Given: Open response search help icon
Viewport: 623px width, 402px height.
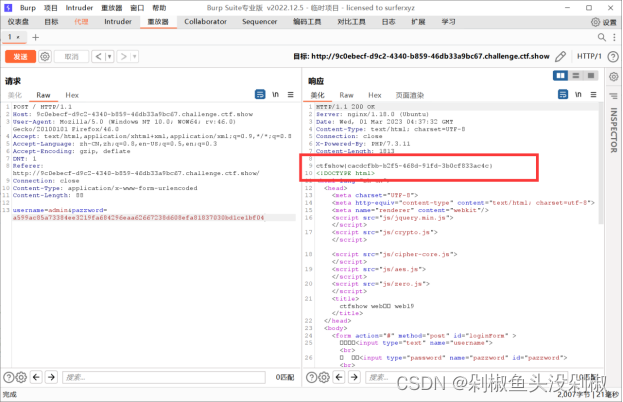Looking at the screenshot, I should (312, 377).
